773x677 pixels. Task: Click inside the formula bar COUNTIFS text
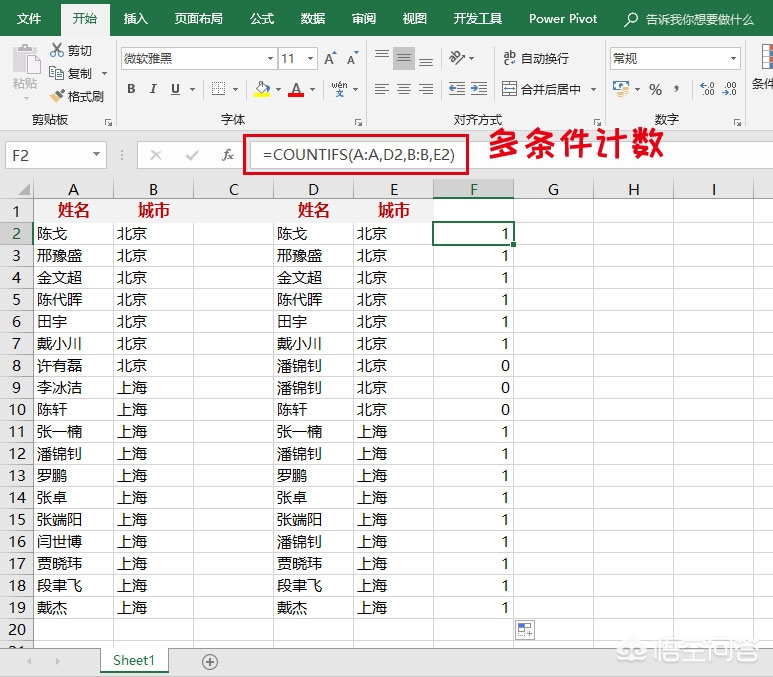coord(358,155)
